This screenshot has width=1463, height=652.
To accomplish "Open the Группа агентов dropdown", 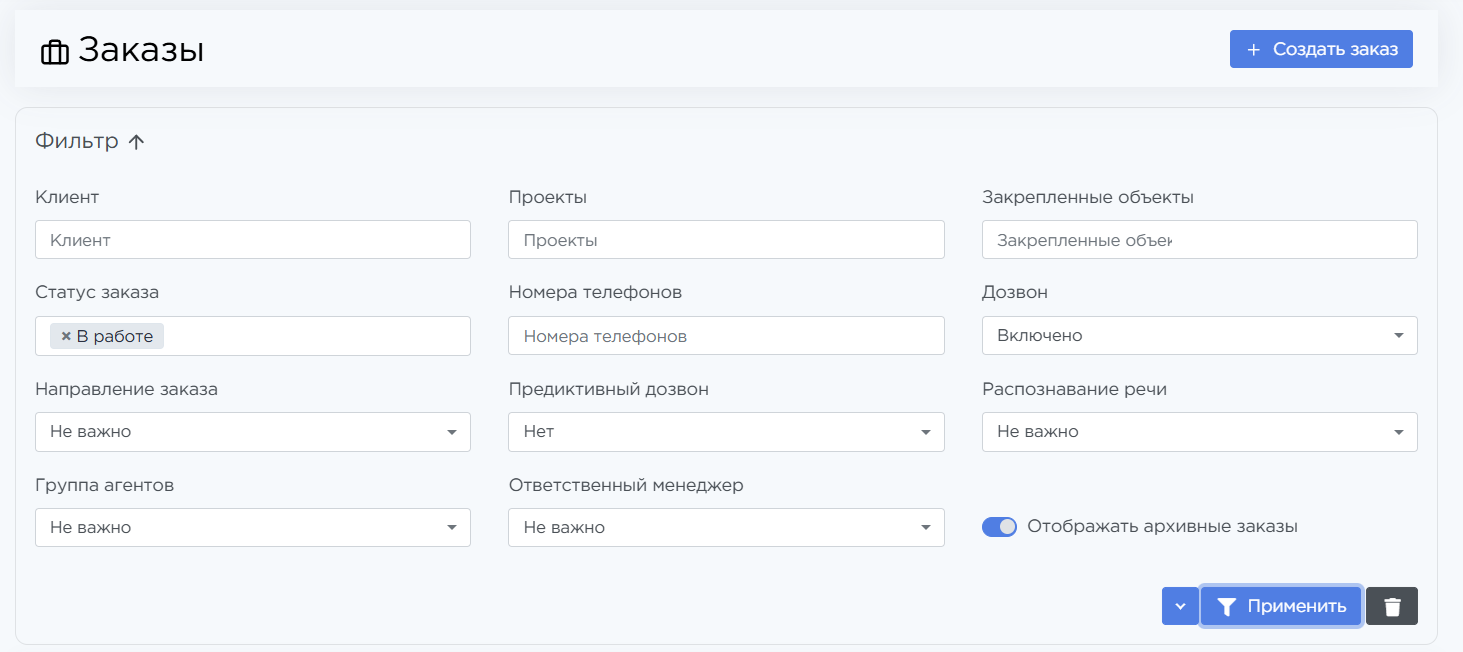I will coord(252,528).
